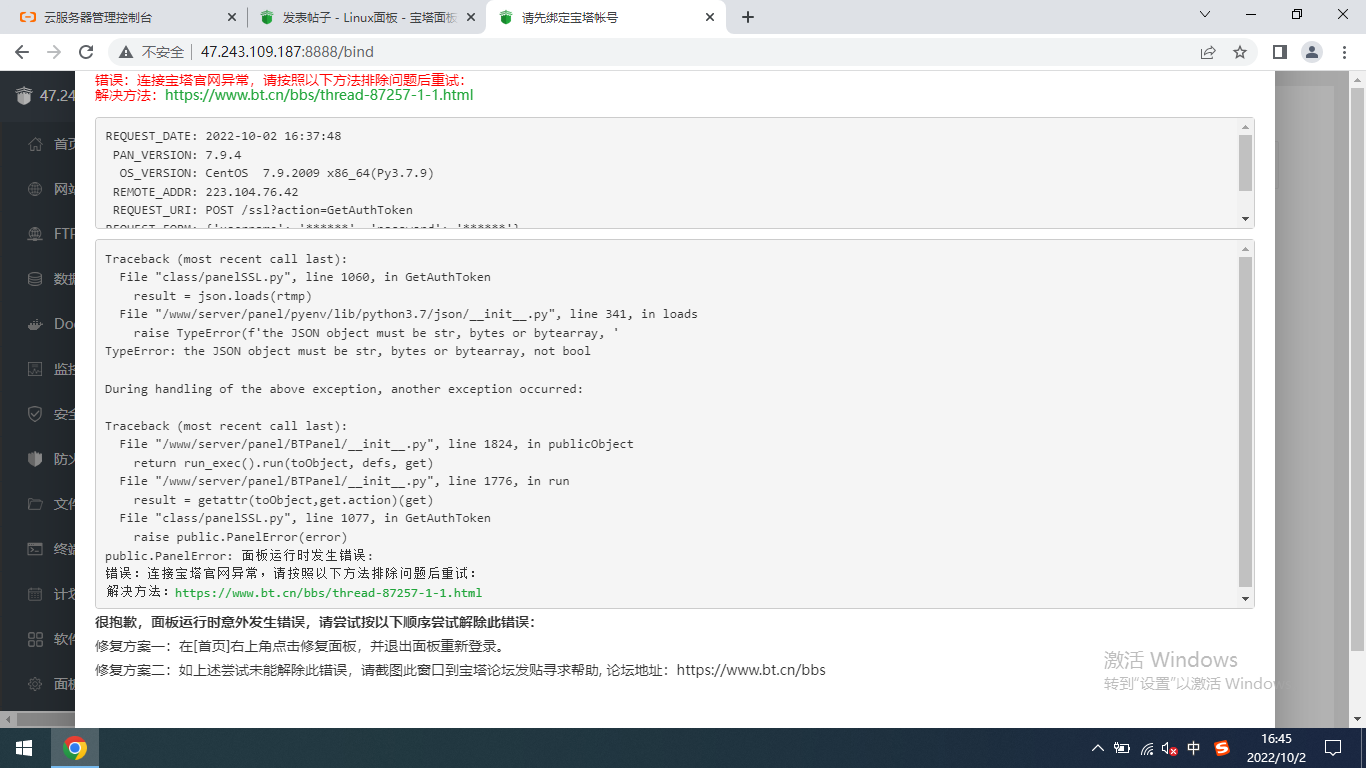Click the horizontal scrollbar left arrow

[x=7, y=719]
